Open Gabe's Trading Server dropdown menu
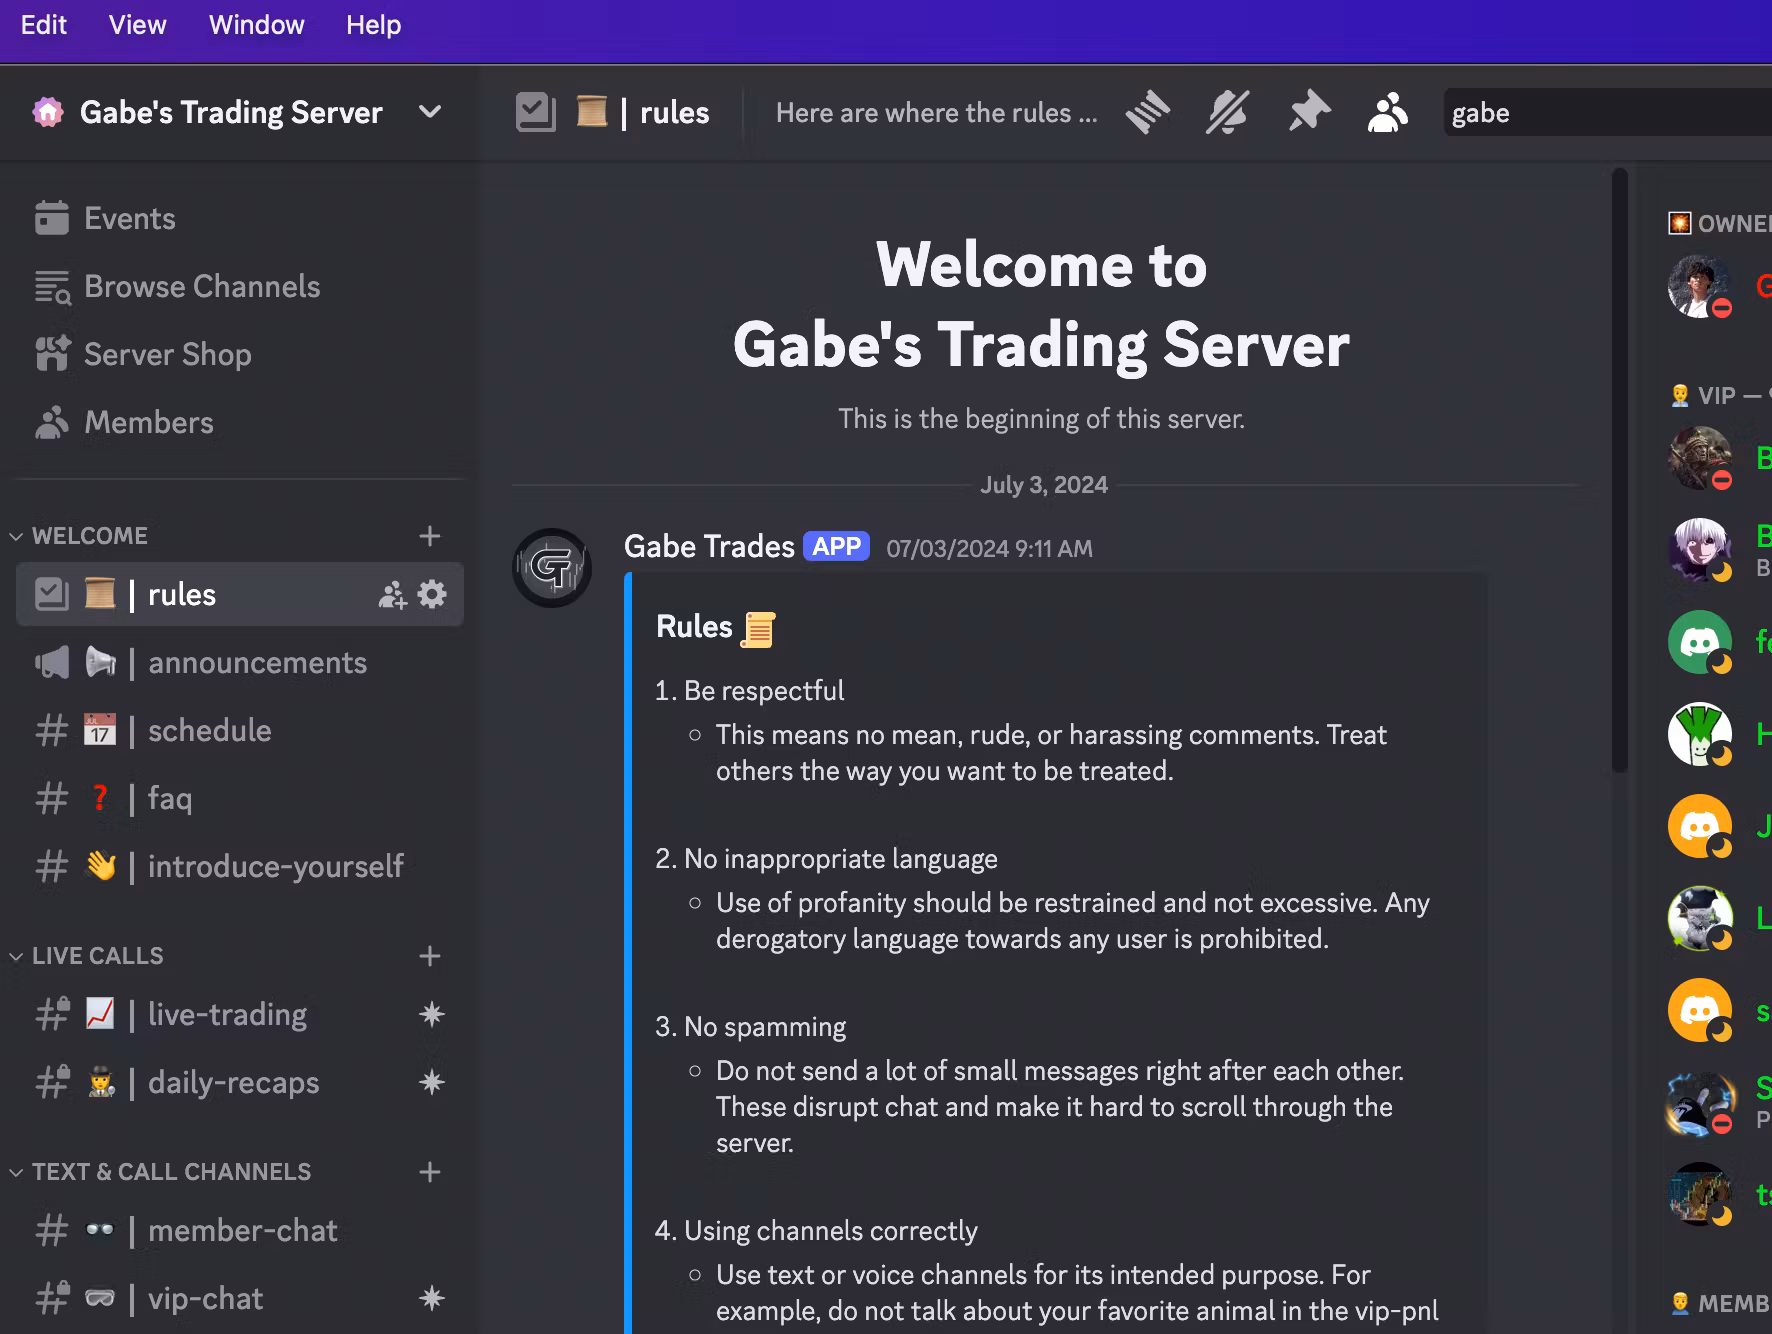Viewport: 1772px width, 1334px height. [430, 112]
